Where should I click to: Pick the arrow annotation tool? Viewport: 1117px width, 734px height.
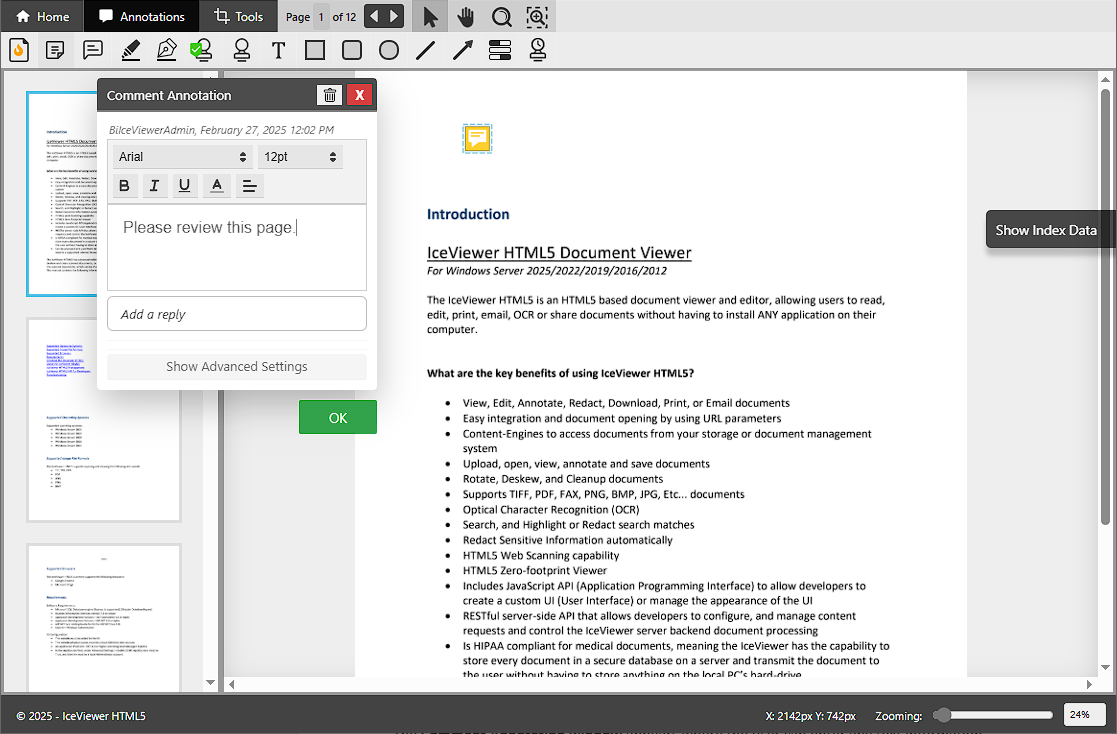[x=462, y=50]
